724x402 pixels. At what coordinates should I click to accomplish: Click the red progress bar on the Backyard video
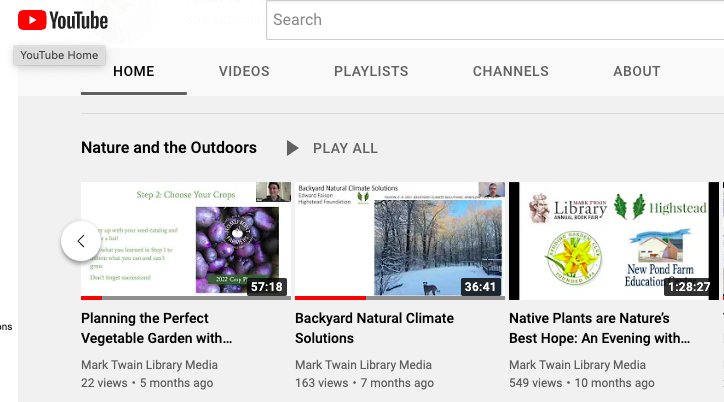330,298
